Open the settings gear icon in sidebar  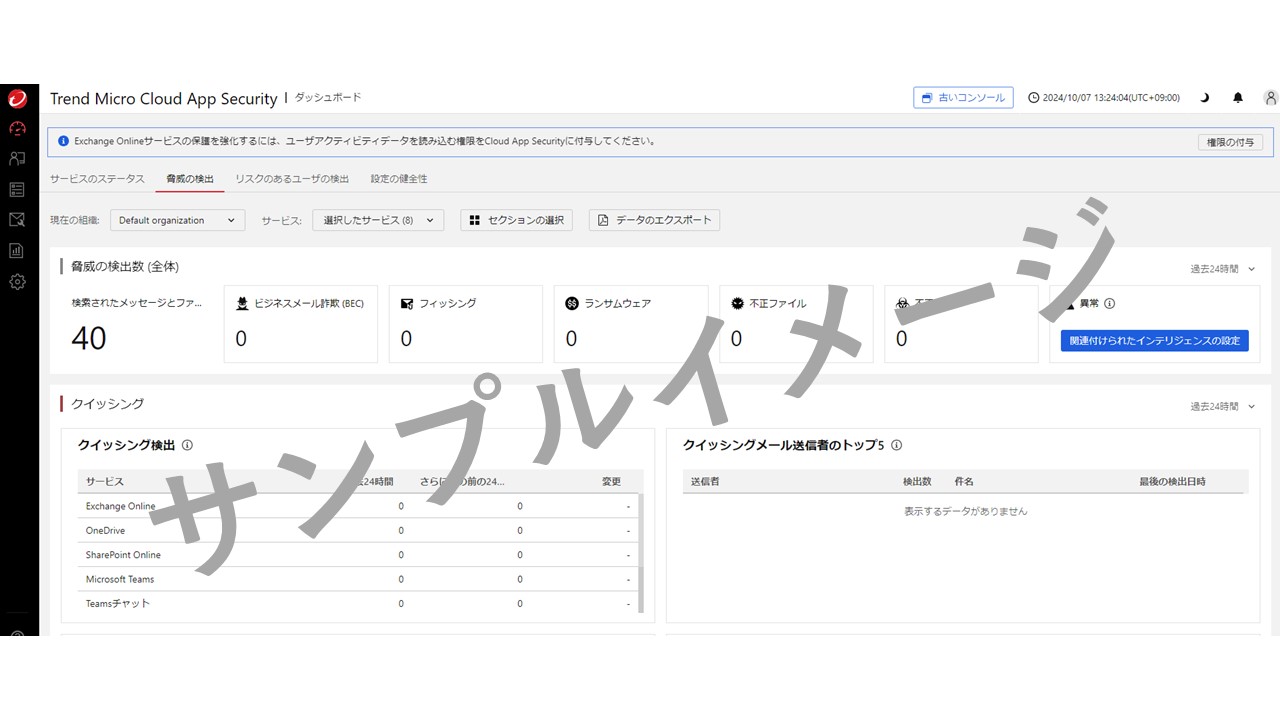pos(17,282)
